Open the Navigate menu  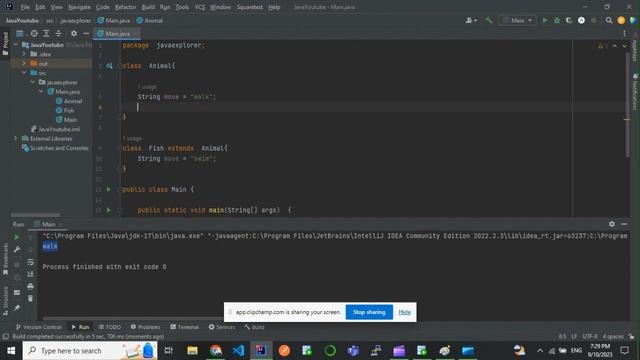click(79, 7)
